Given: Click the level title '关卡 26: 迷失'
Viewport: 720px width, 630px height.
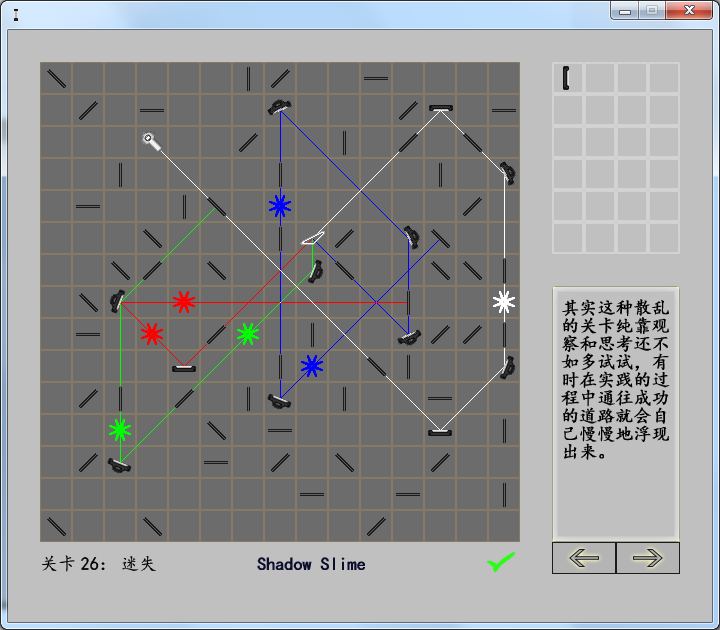Looking at the screenshot, I should (x=99, y=564).
